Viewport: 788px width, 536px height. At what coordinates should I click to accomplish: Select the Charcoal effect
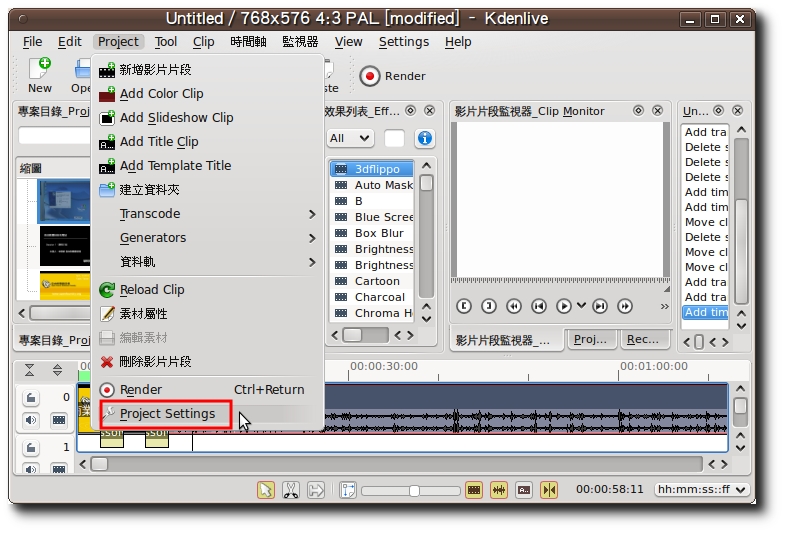click(372, 297)
